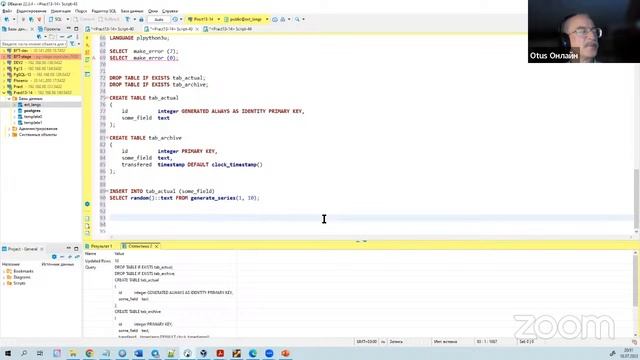Expand the BFT-dev connection node
This screenshot has height=360, width=640.
click(4, 51)
